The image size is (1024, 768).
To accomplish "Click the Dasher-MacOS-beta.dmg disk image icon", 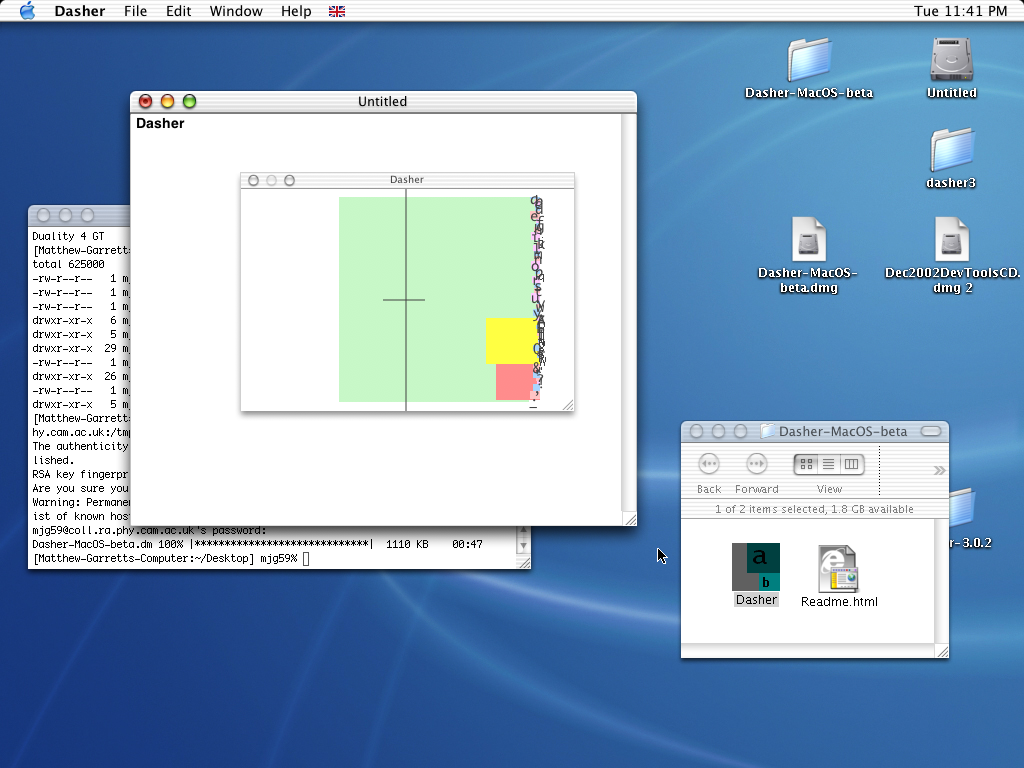I will click(x=808, y=240).
